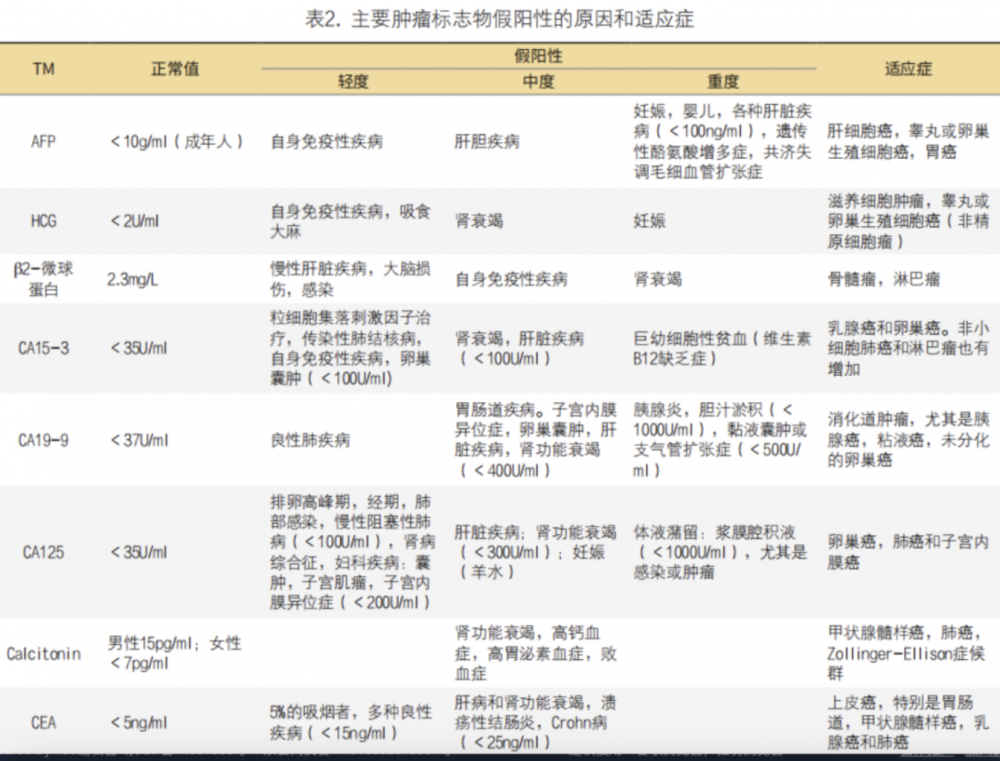Select the 'CA15-3' row label
The width and height of the screenshot is (1000, 761).
[x=43, y=348]
